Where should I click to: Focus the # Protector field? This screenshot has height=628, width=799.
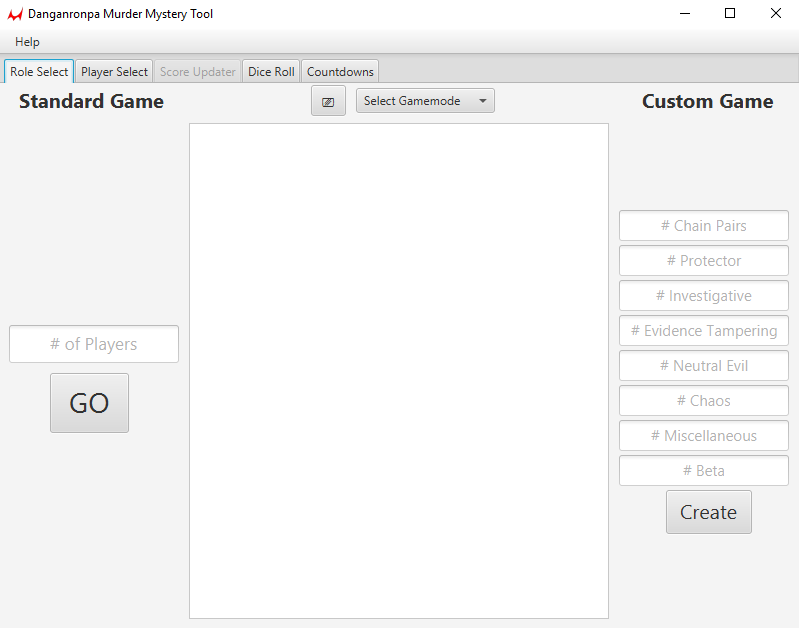point(704,260)
